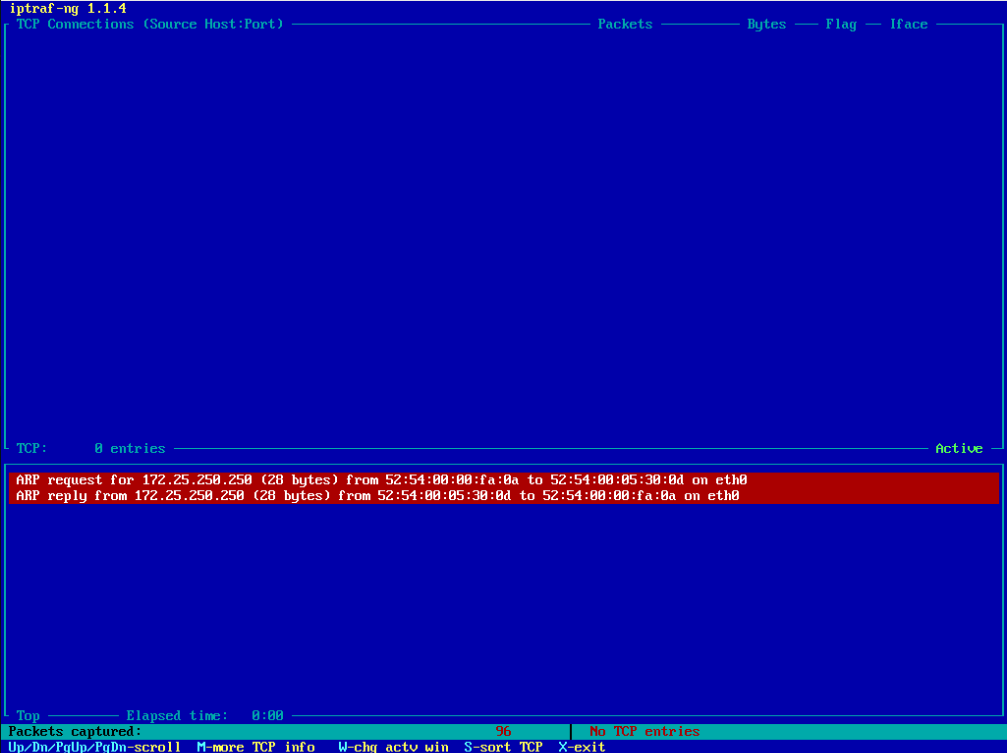
Task: Click the TCP 0 entries counter
Action: (90, 448)
